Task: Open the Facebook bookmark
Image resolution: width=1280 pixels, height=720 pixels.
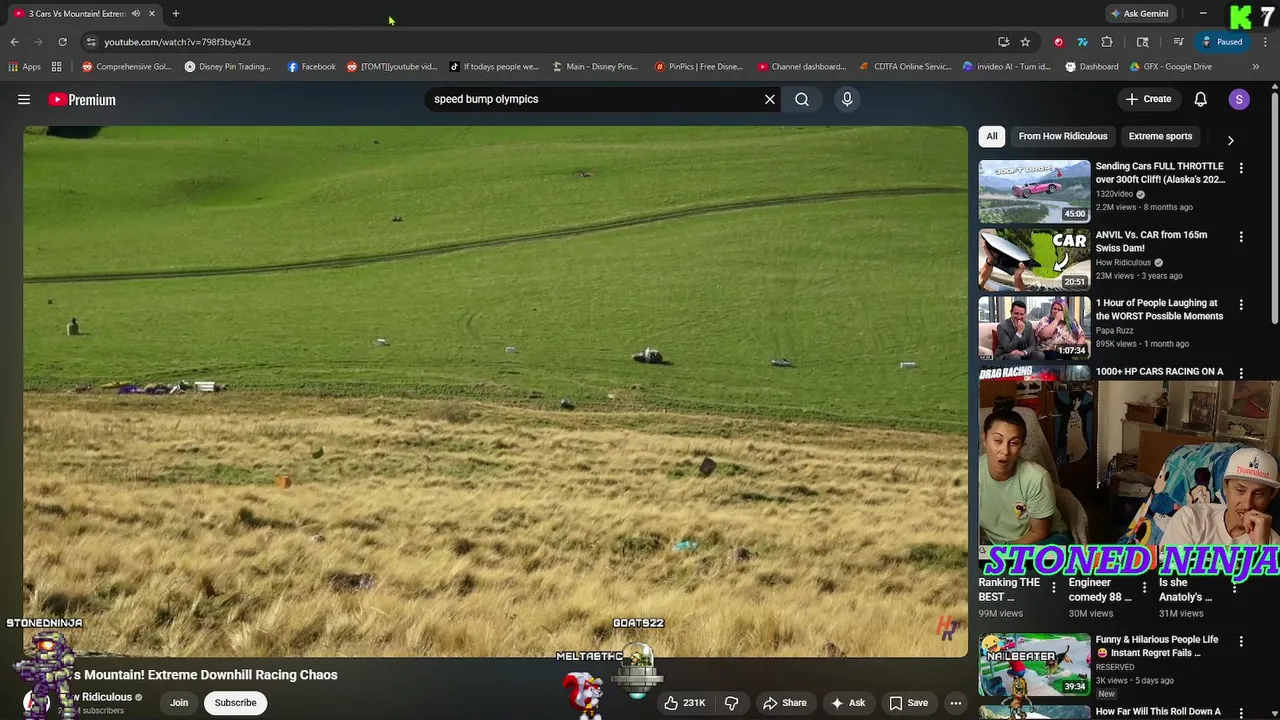Action: point(311,67)
